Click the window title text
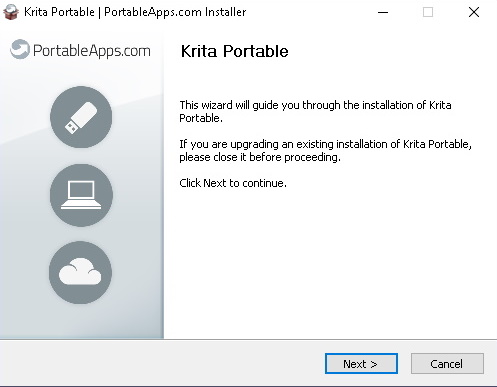The height and width of the screenshot is (387, 497). (135, 12)
